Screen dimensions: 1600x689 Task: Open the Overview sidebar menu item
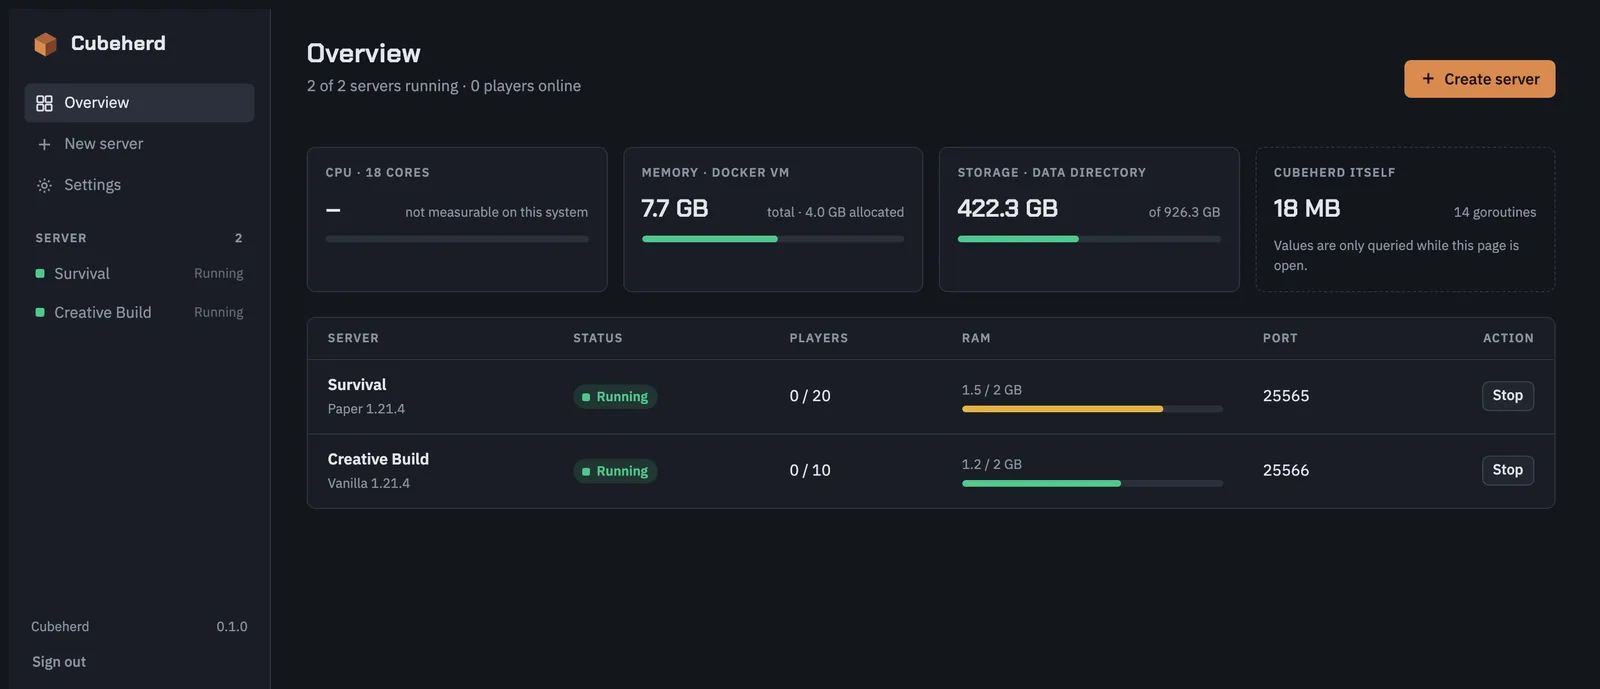[139, 103]
